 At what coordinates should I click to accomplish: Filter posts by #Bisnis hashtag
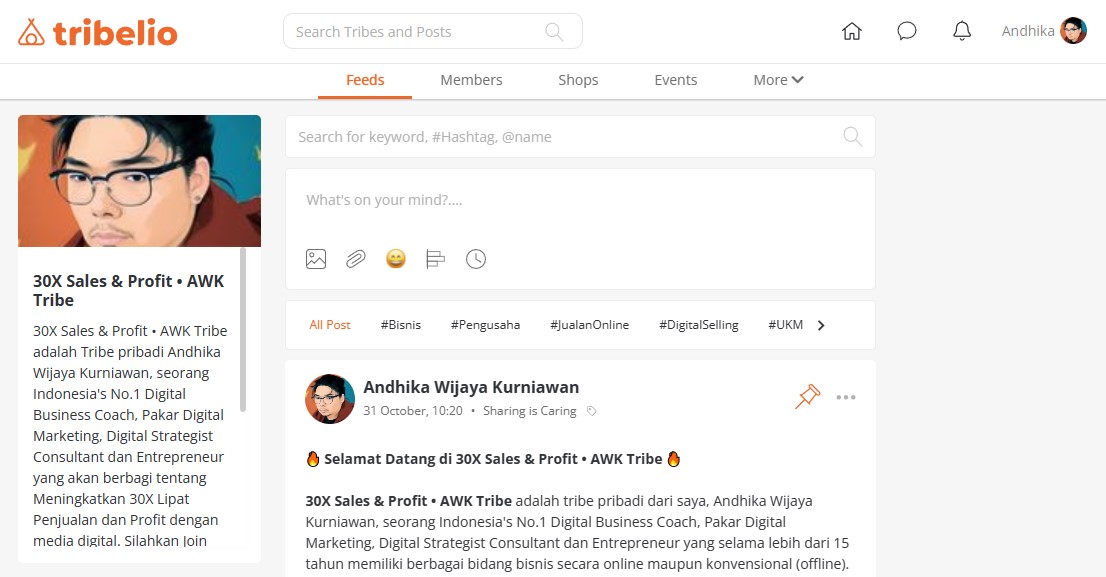click(x=401, y=325)
